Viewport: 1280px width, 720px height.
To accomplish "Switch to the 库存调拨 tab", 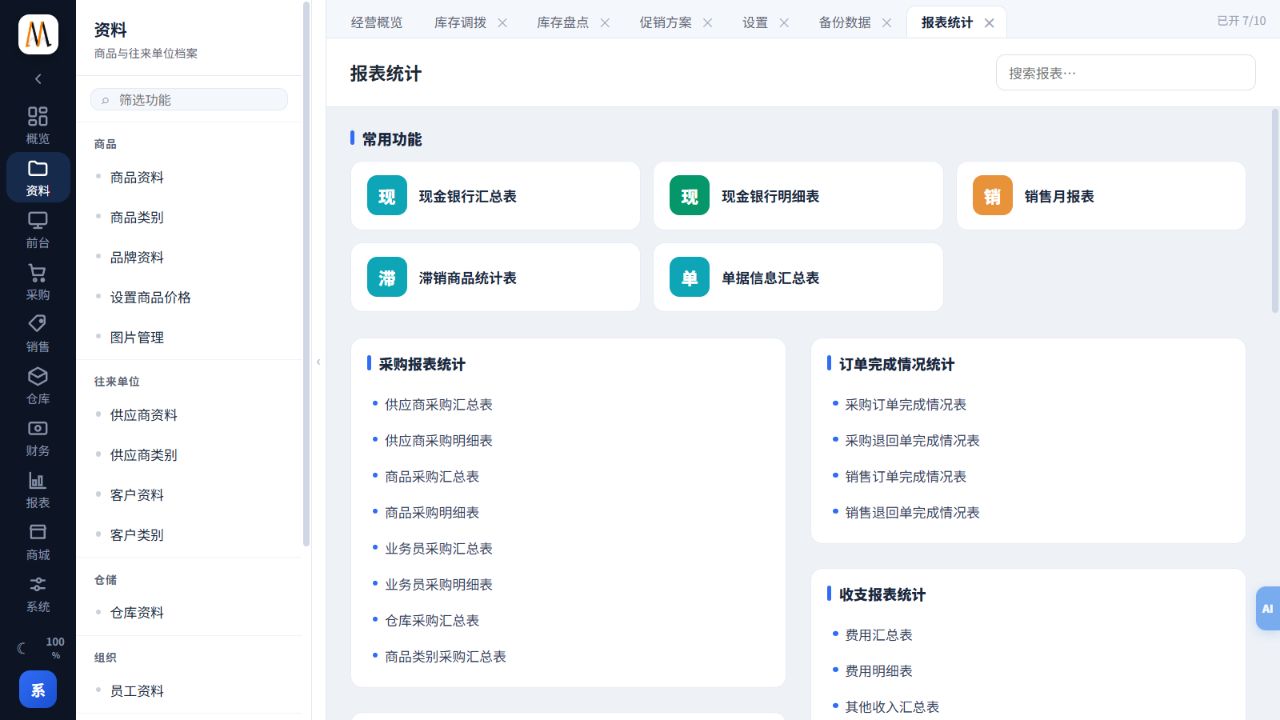I will click(461, 22).
